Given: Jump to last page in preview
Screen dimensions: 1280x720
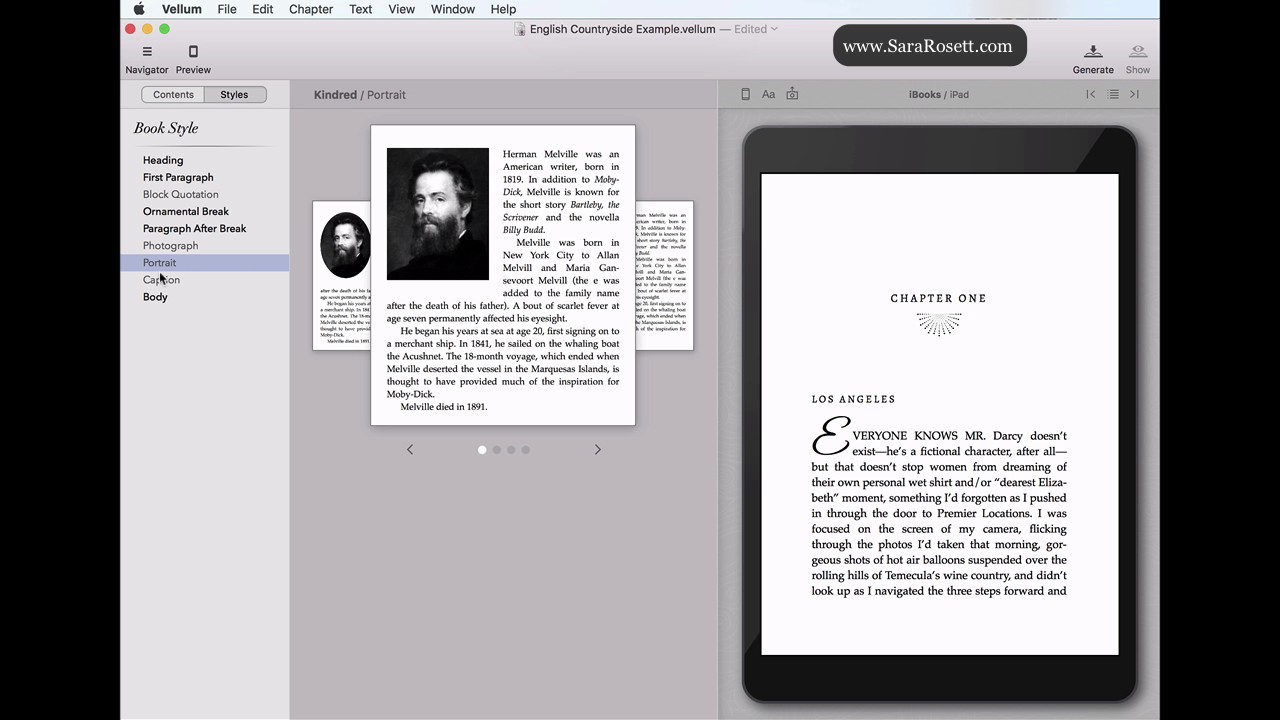Looking at the screenshot, I should [1134, 94].
